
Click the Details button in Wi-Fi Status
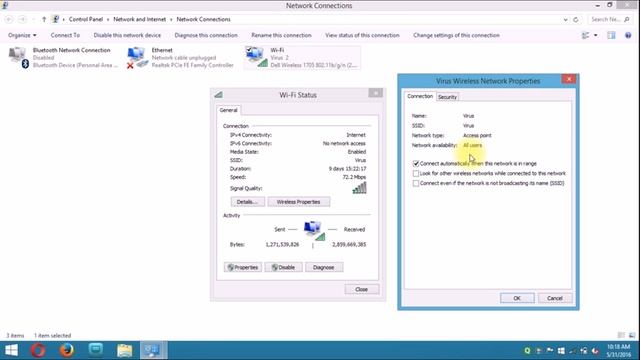[247, 202]
